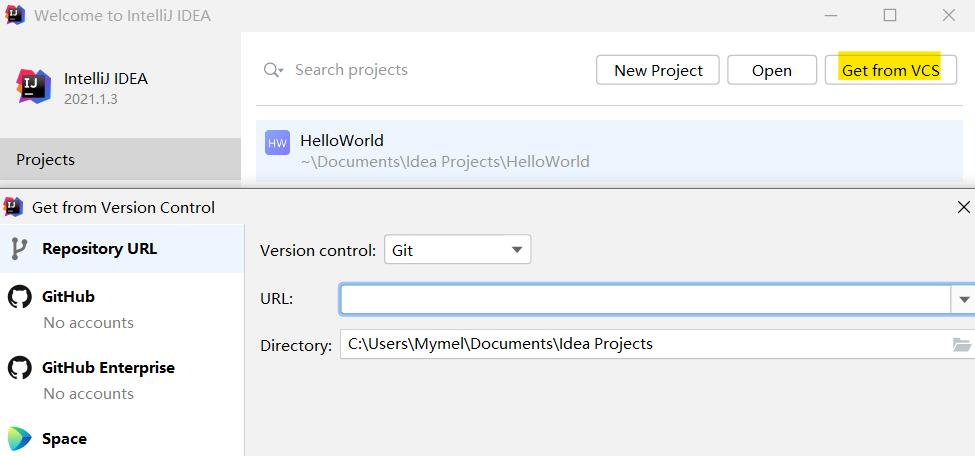
Task: Select Repository URL option
Action: (x=122, y=249)
